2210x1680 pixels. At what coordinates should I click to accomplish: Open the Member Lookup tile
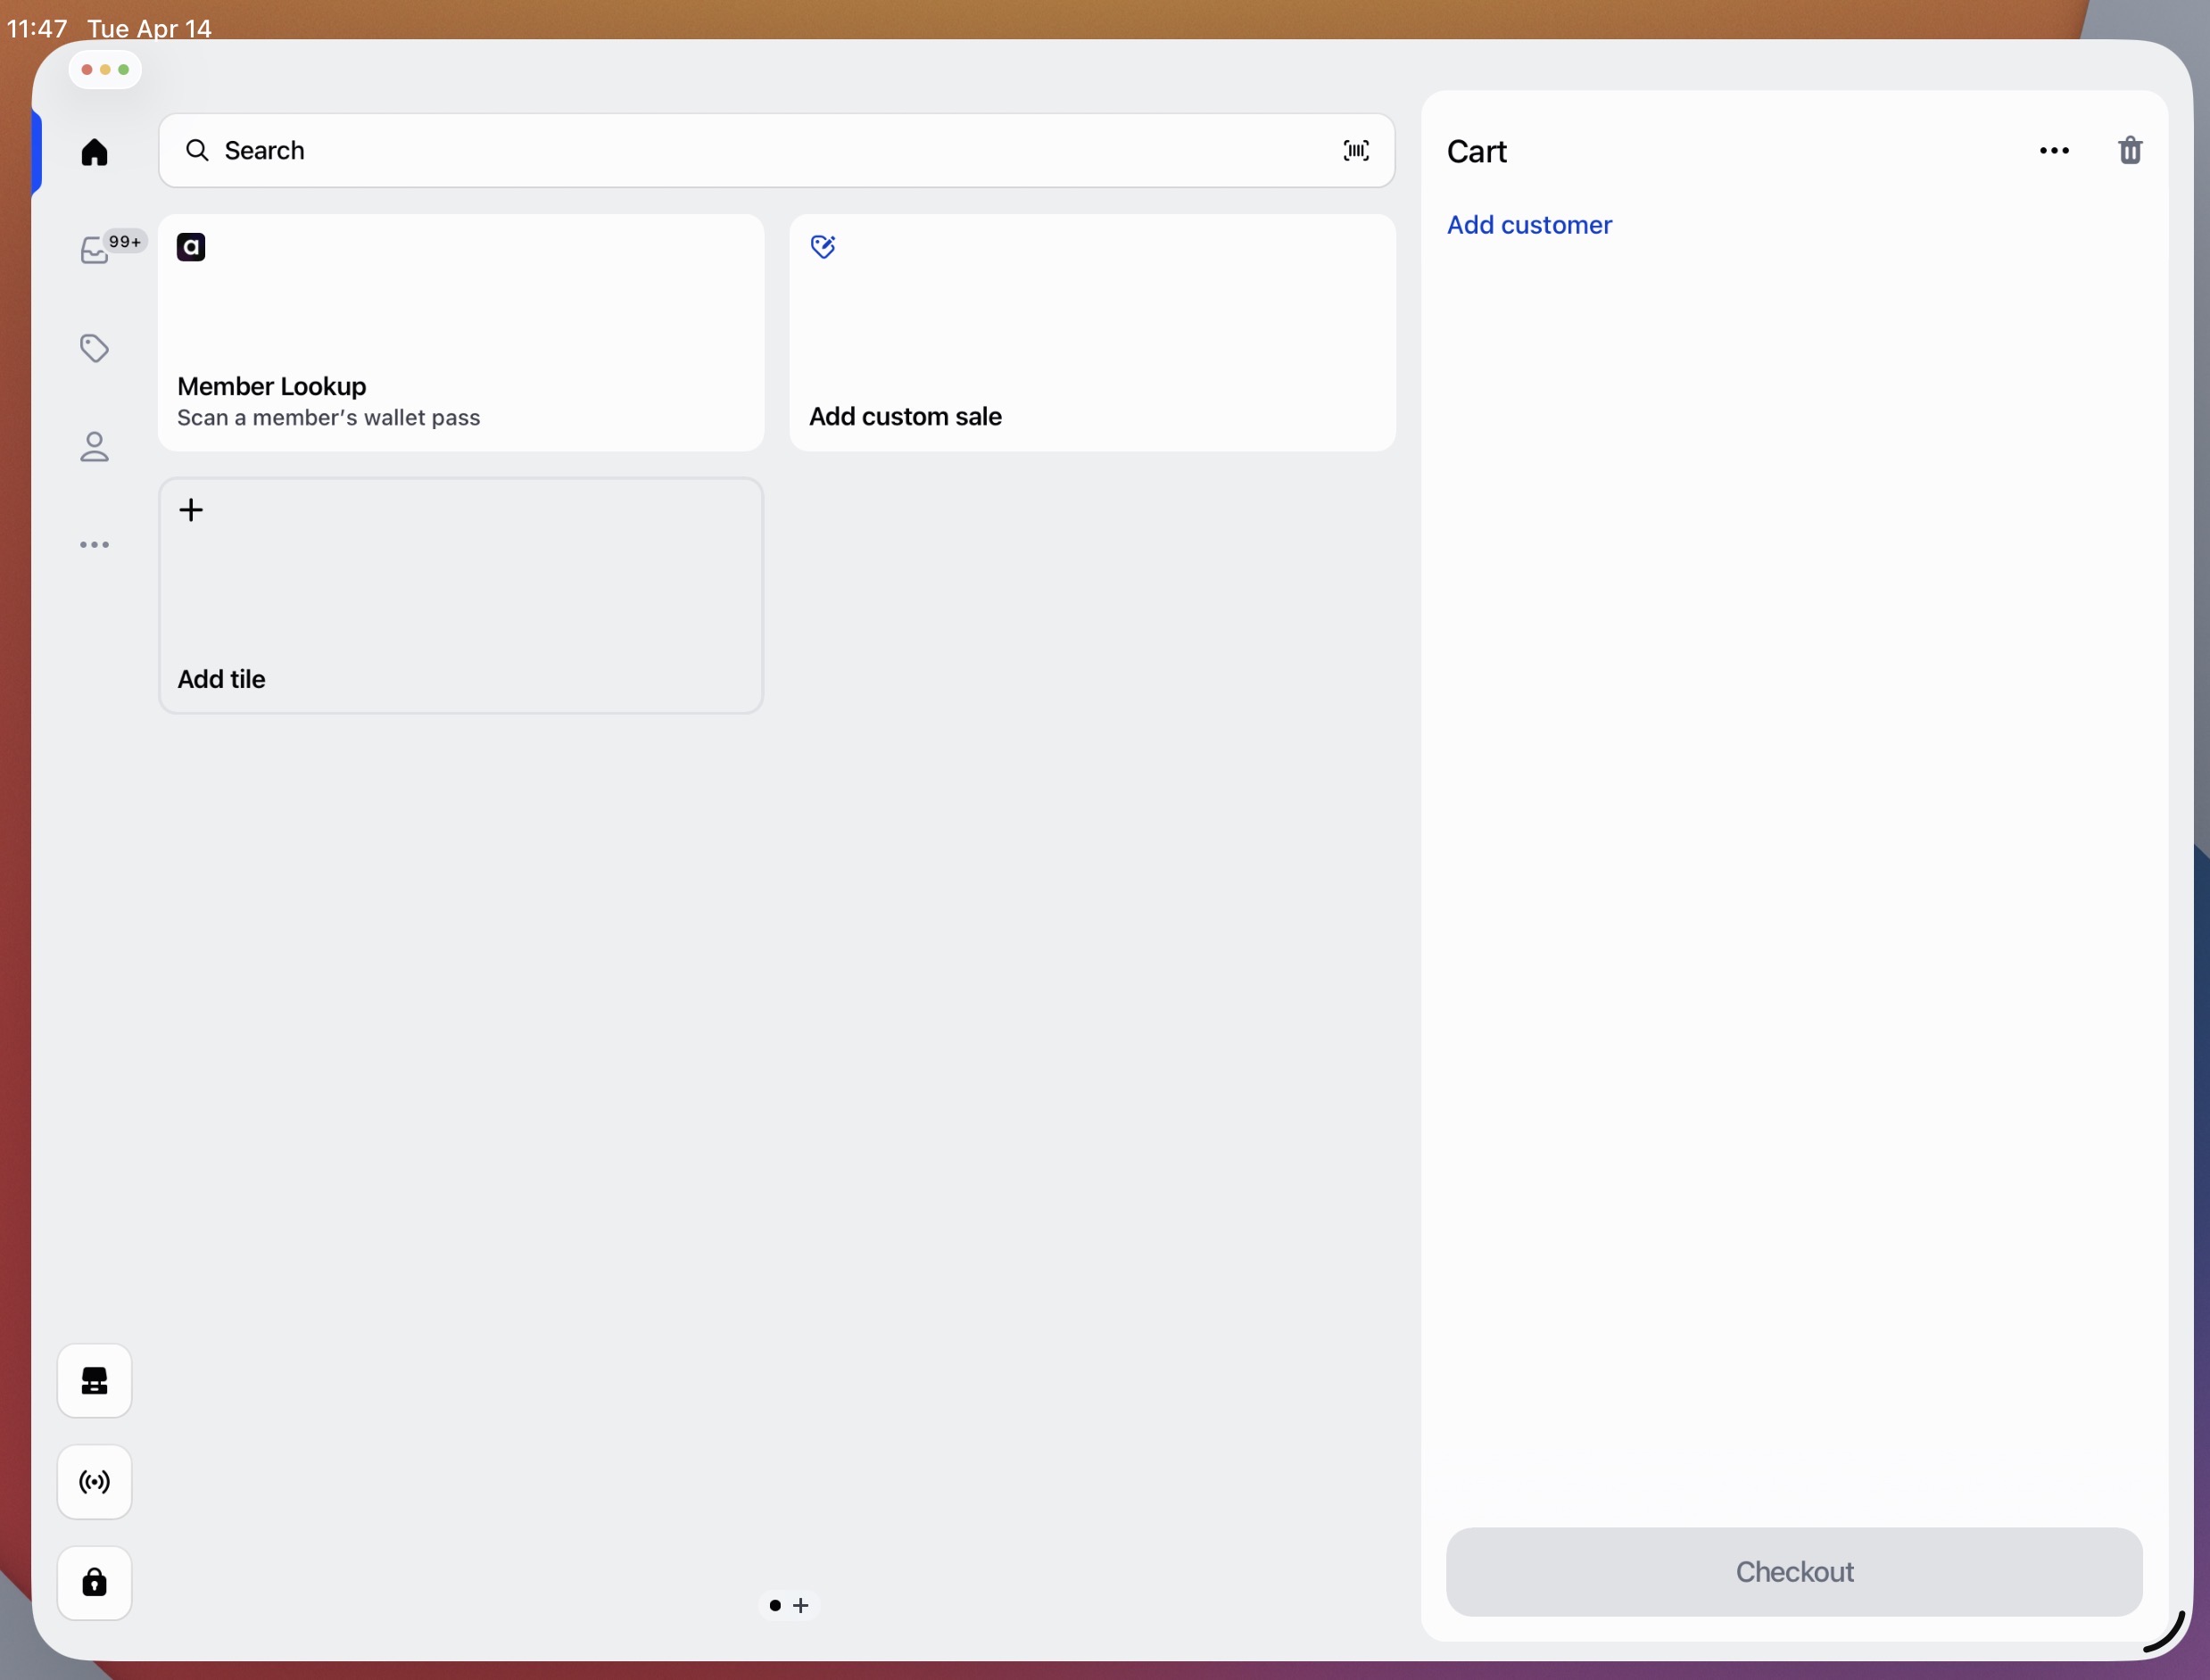(461, 333)
